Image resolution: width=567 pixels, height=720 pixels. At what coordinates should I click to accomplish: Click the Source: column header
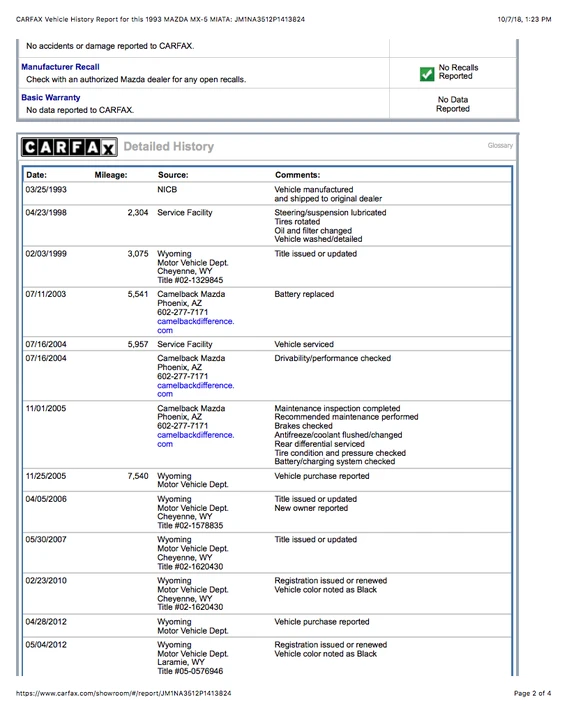click(x=173, y=175)
